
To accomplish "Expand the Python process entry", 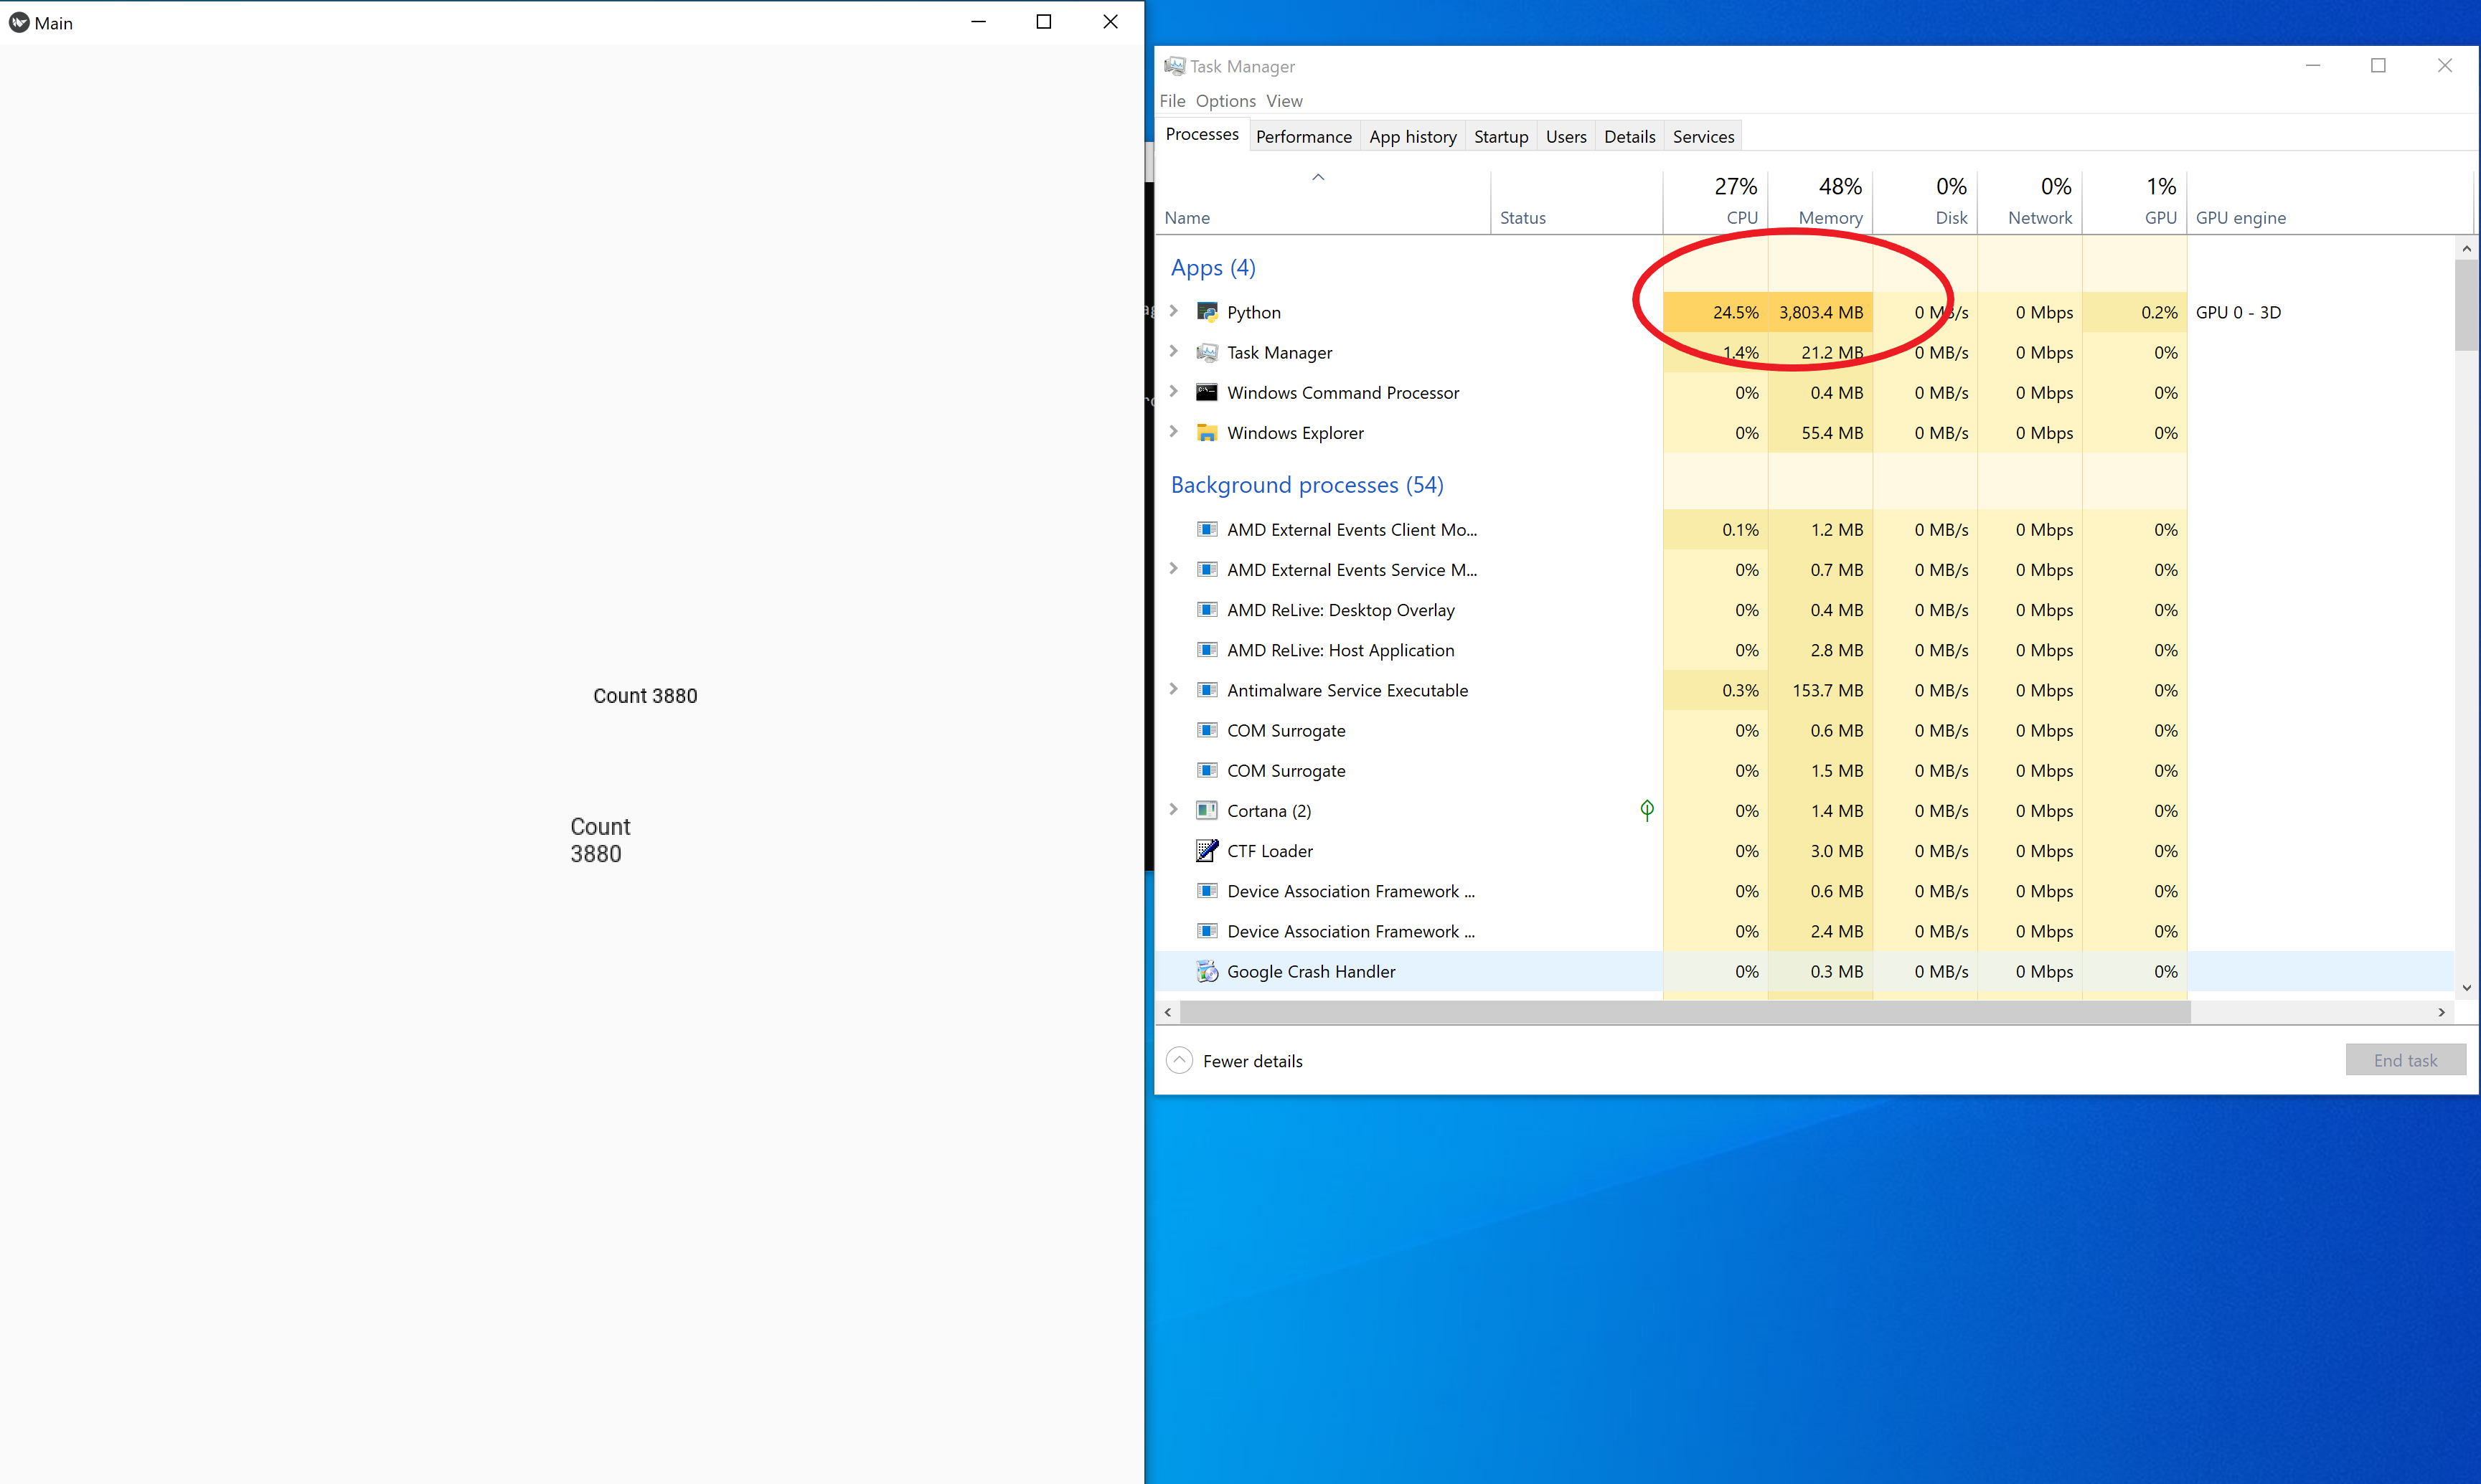I will pyautogui.click(x=1173, y=311).
